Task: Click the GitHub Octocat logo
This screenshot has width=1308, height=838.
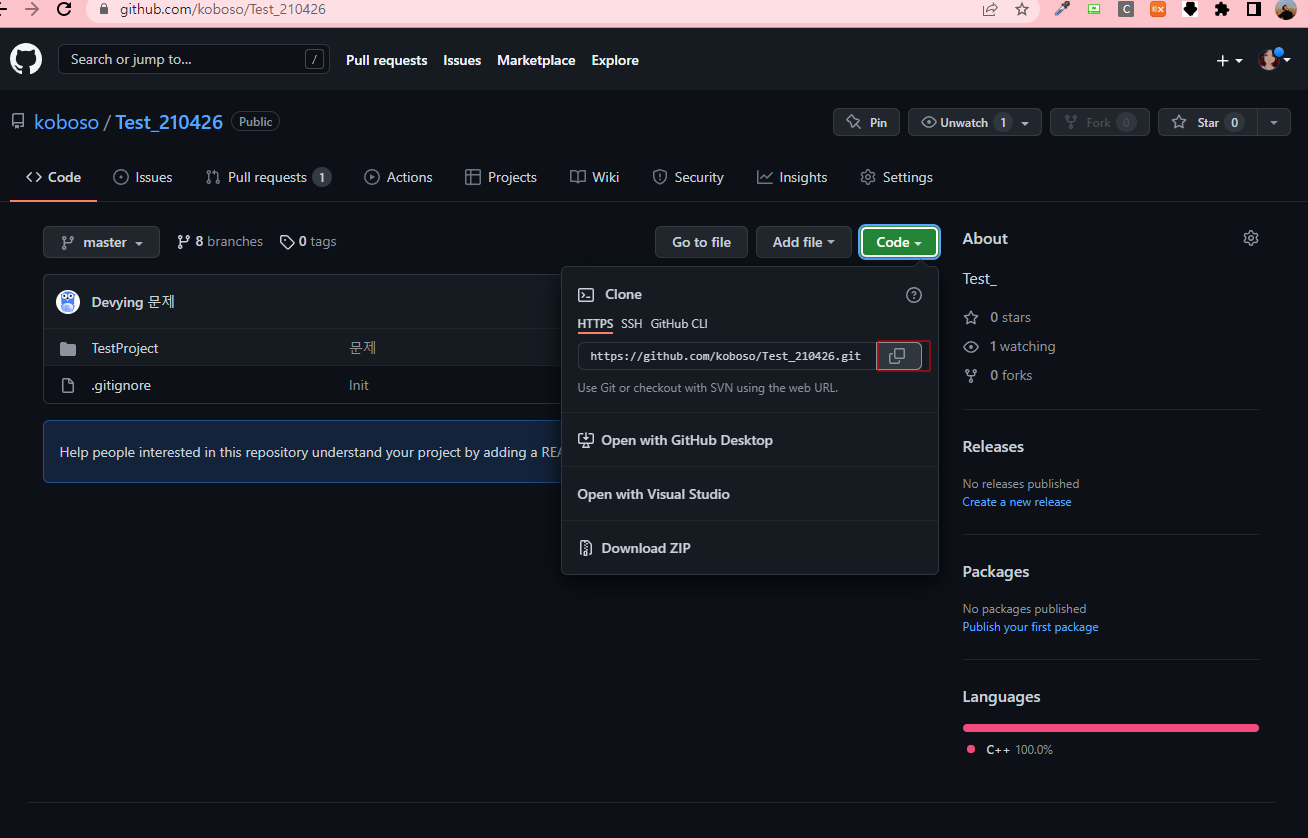Action: [x=26, y=59]
